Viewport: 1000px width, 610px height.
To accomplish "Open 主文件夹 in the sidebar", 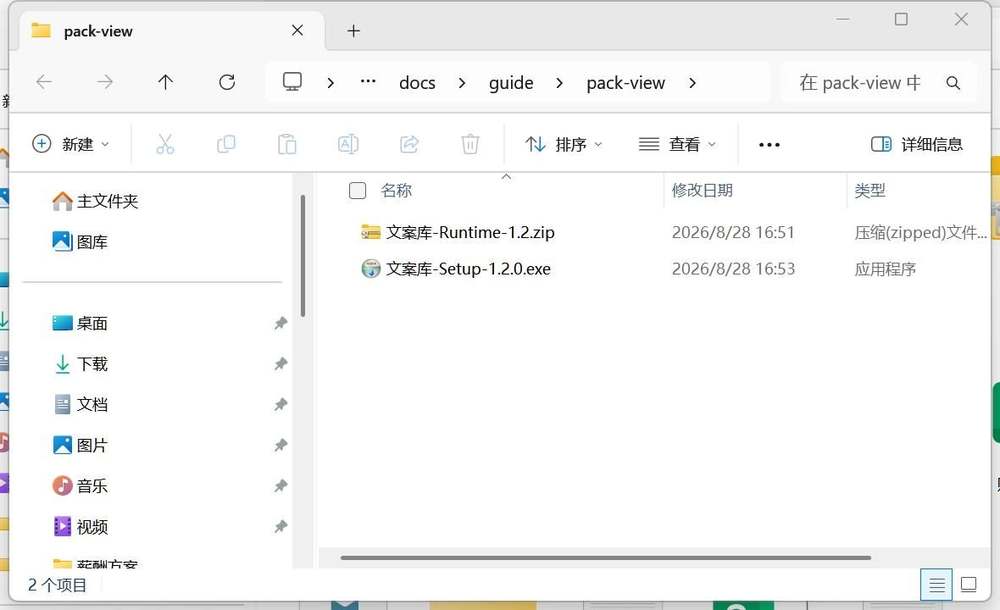I will 94,201.
